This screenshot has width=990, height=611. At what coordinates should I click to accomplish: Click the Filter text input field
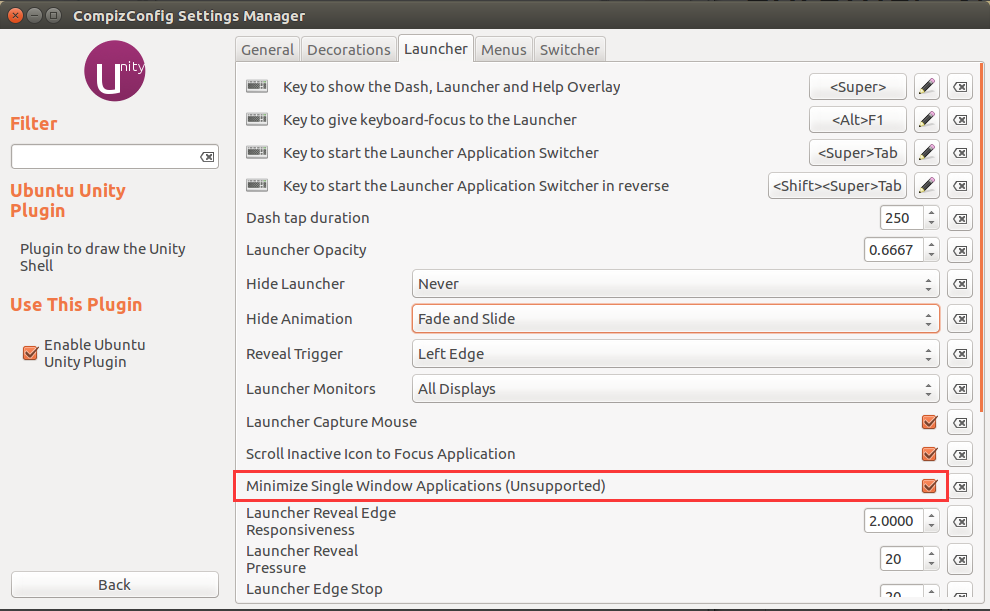[103, 157]
